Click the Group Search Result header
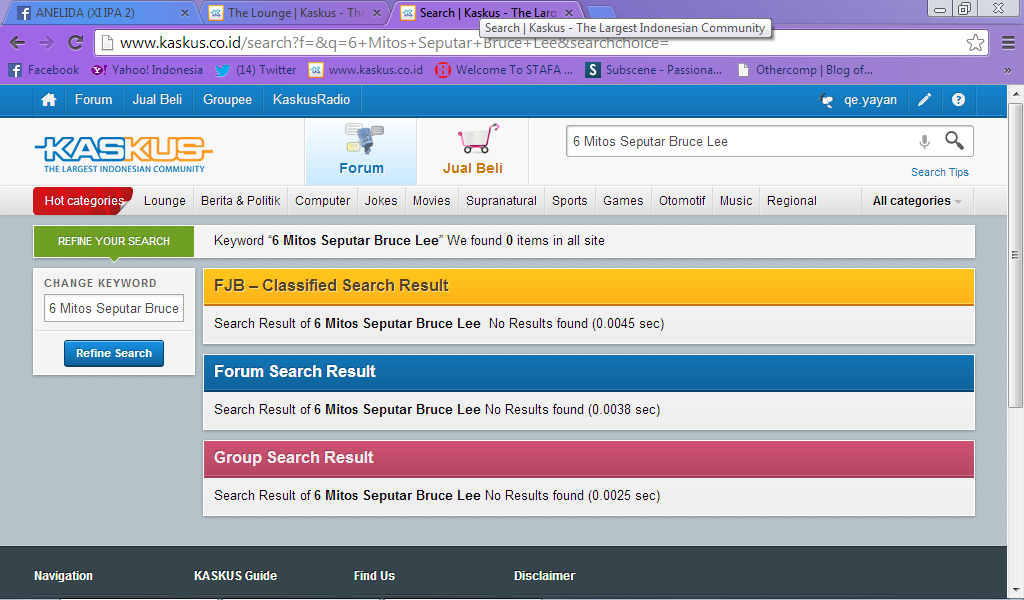Viewport: 1024px width, 600px height. click(588, 458)
